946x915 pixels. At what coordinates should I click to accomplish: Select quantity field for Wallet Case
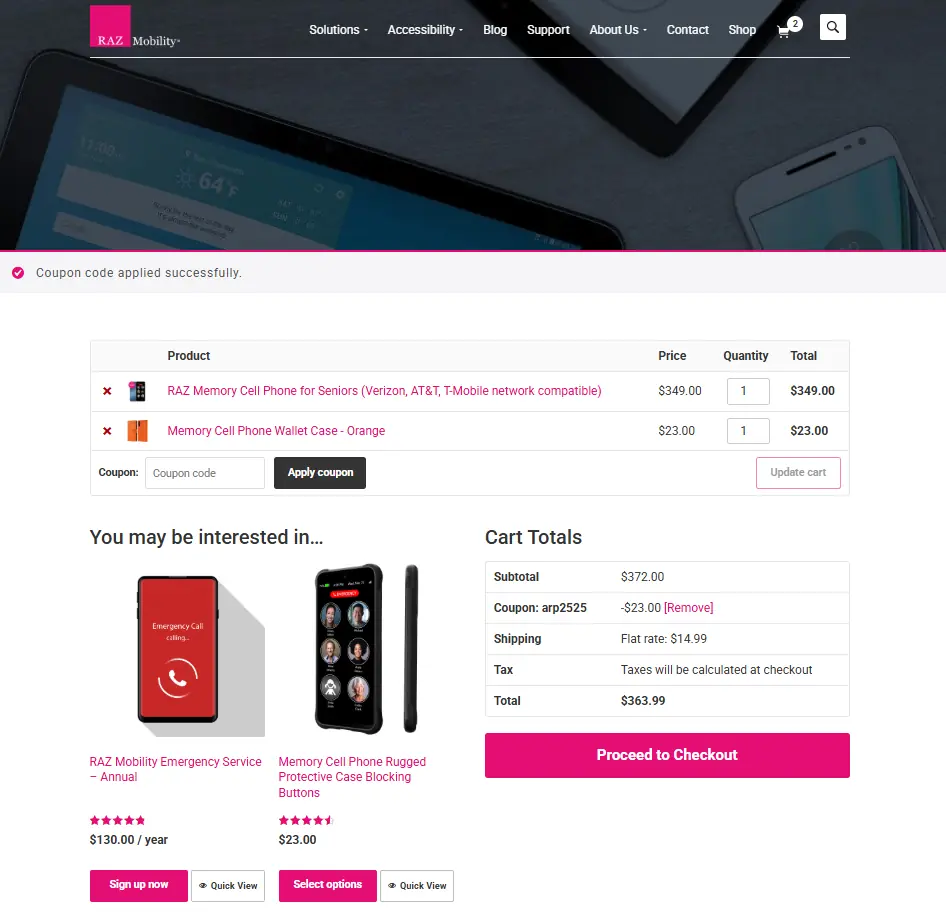coord(748,431)
